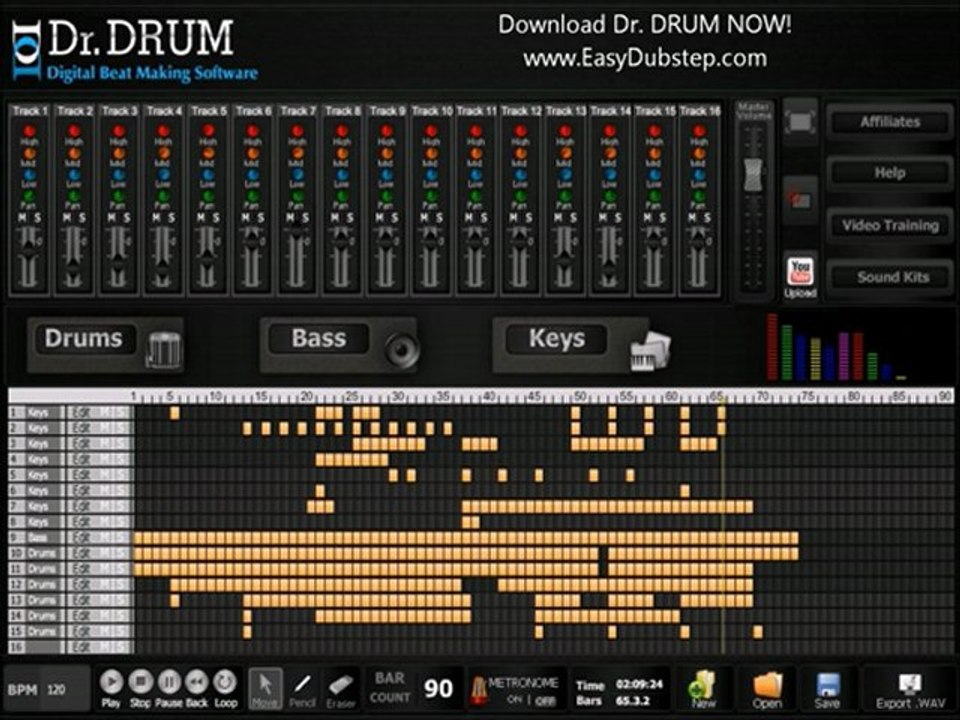The height and width of the screenshot is (720, 960).
Task: Click the first note in Keys row 1
Action: 174,413
